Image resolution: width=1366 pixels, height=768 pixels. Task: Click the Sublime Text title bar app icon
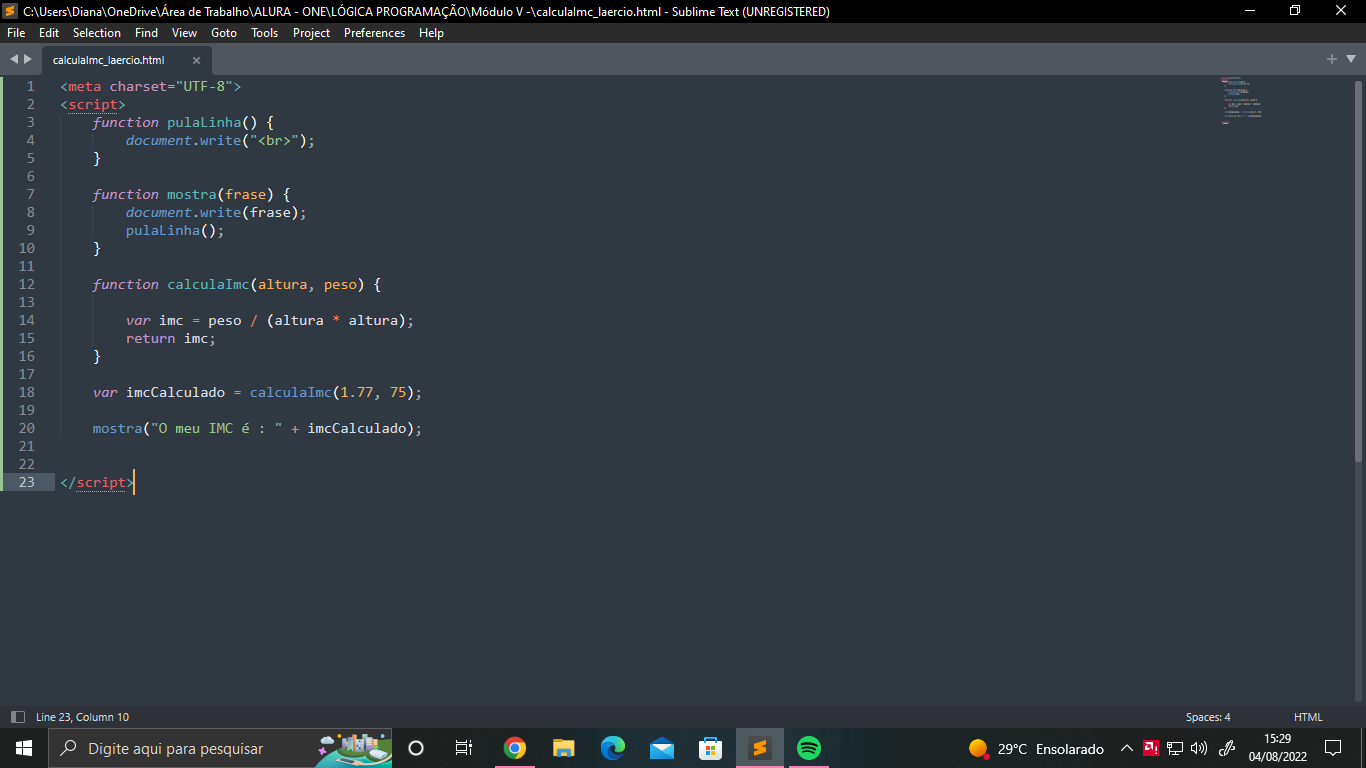coord(10,11)
